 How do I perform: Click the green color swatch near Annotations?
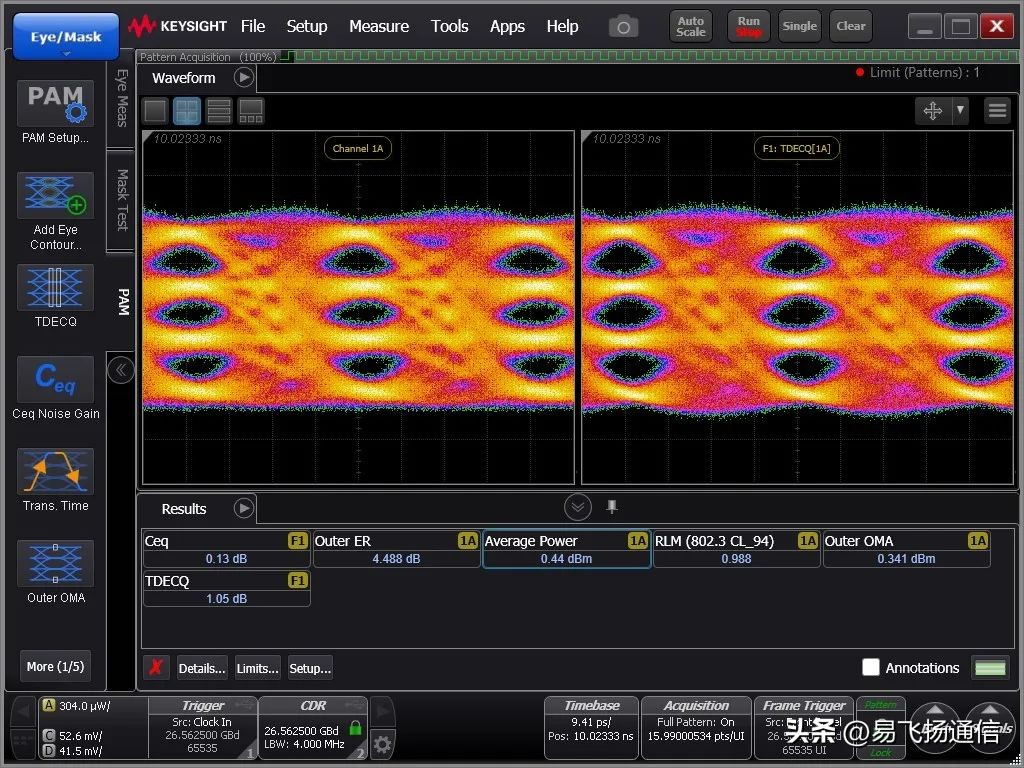(990, 667)
